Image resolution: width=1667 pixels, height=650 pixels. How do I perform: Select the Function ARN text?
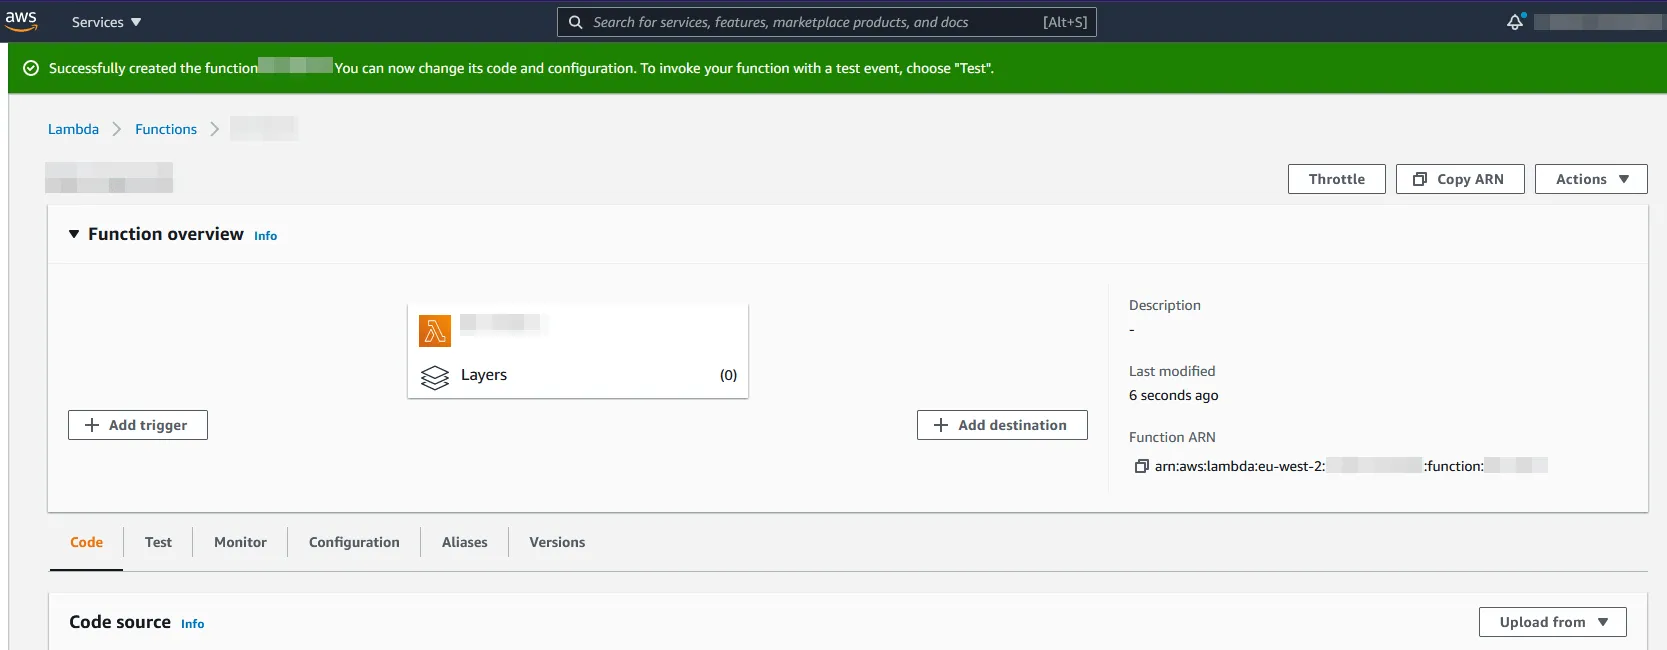coord(1351,466)
